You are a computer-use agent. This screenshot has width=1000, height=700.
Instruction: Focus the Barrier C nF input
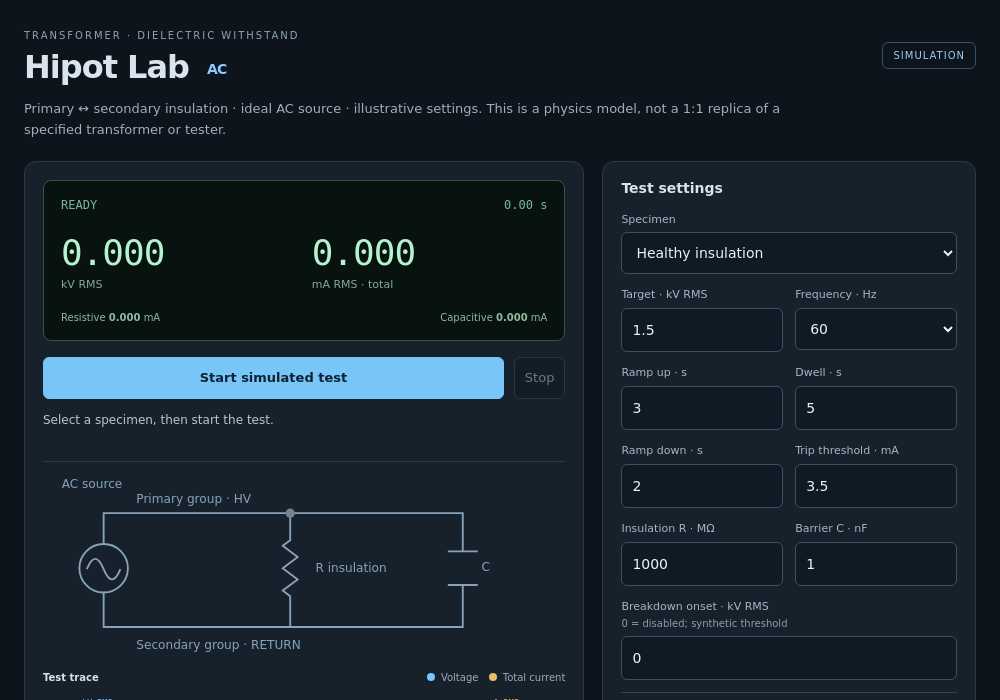pos(876,564)
